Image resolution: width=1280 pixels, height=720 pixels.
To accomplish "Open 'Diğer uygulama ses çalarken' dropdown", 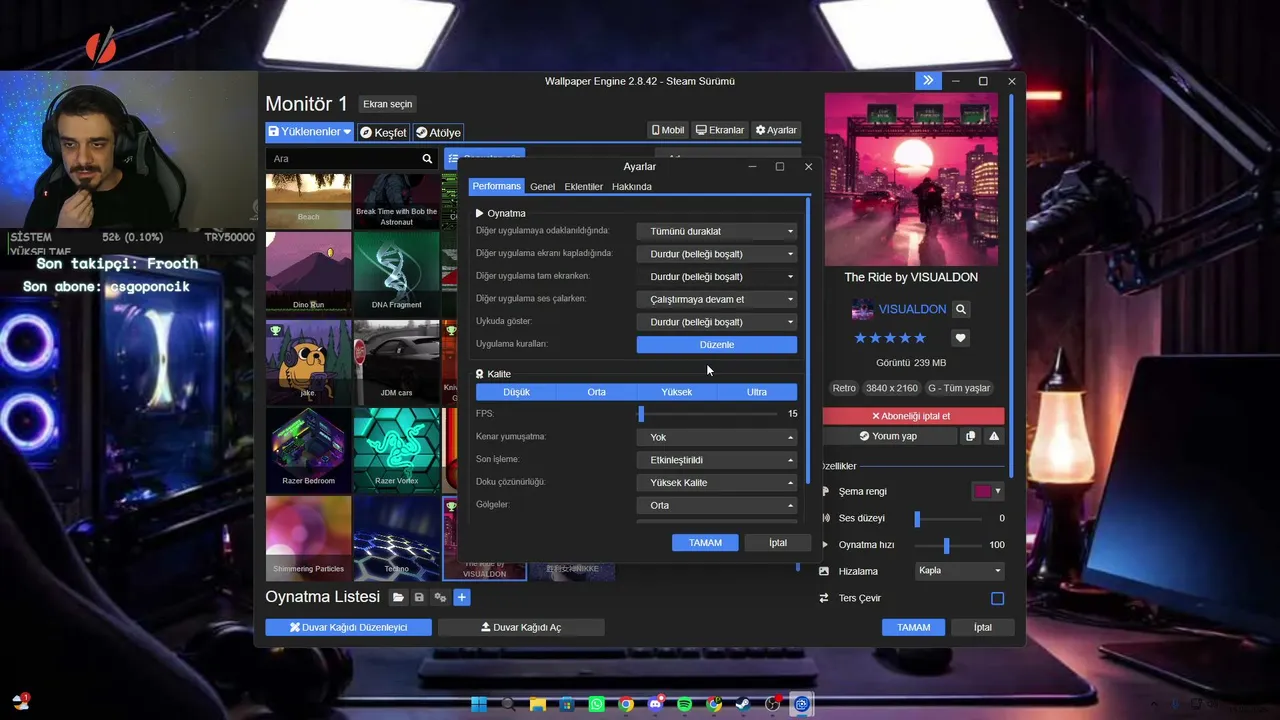I will (x=717, y=299).
